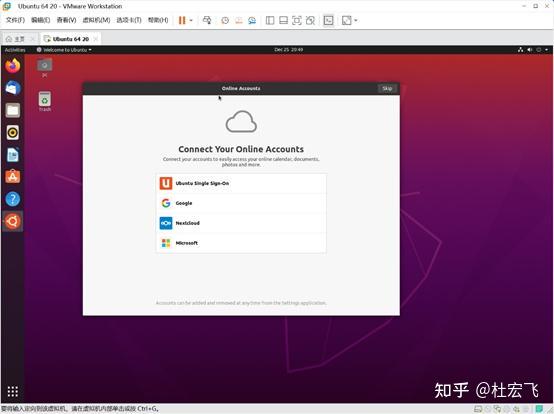Viewport: 554px width, 414px height.
Task: Select Ubuntu Single Sign-On account
Action: pos(241,183)
